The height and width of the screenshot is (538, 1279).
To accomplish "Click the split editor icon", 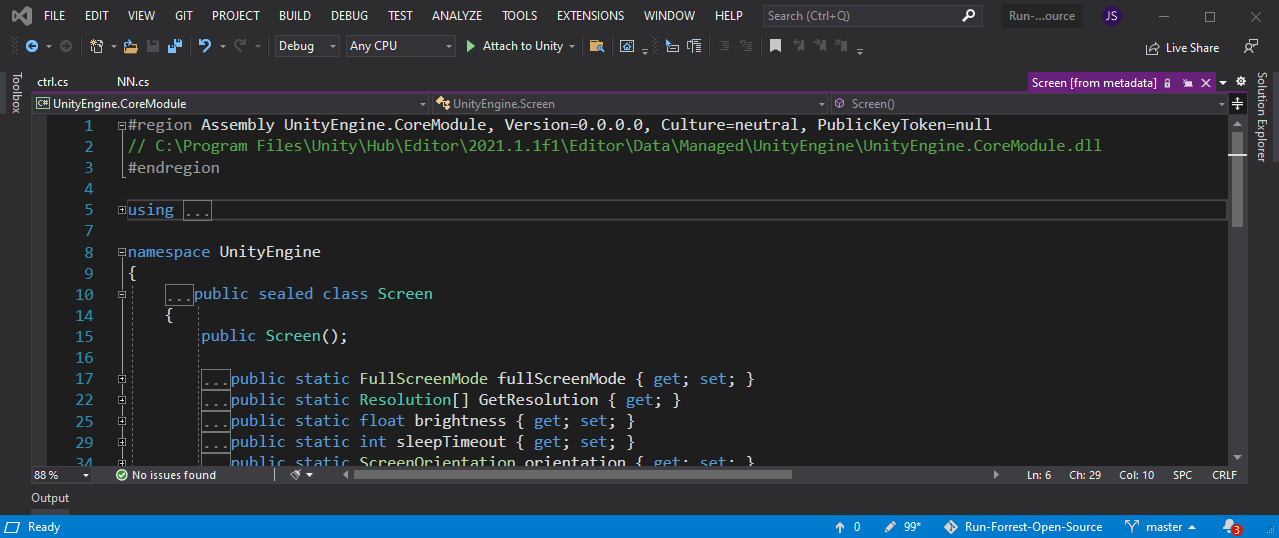I will pyautogui.click(x=1237, y=103).
